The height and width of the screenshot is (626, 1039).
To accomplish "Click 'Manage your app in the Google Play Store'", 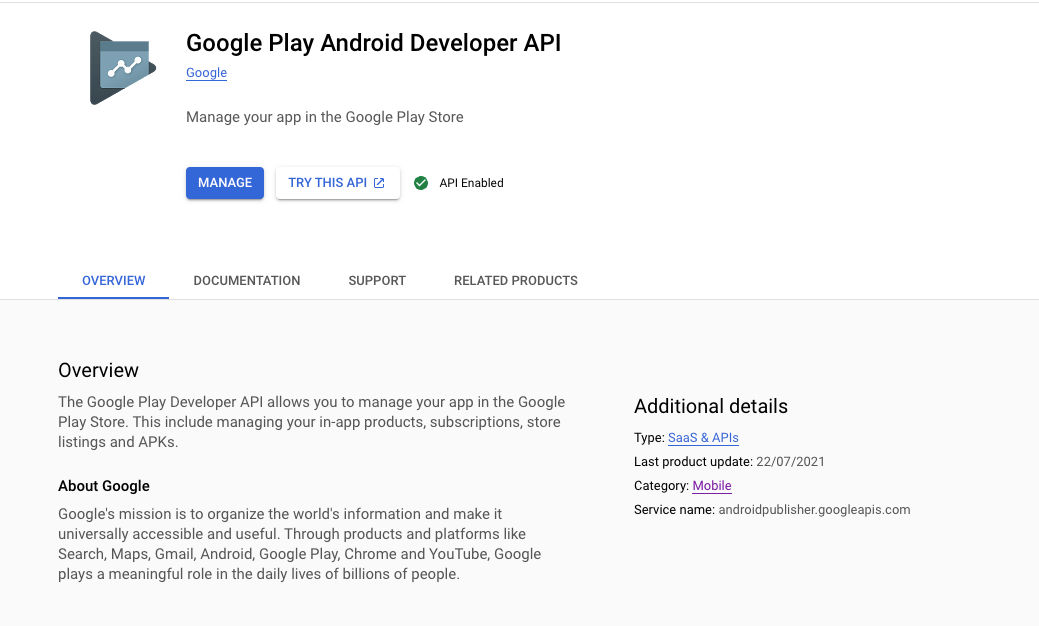I will tap(325, 117).
